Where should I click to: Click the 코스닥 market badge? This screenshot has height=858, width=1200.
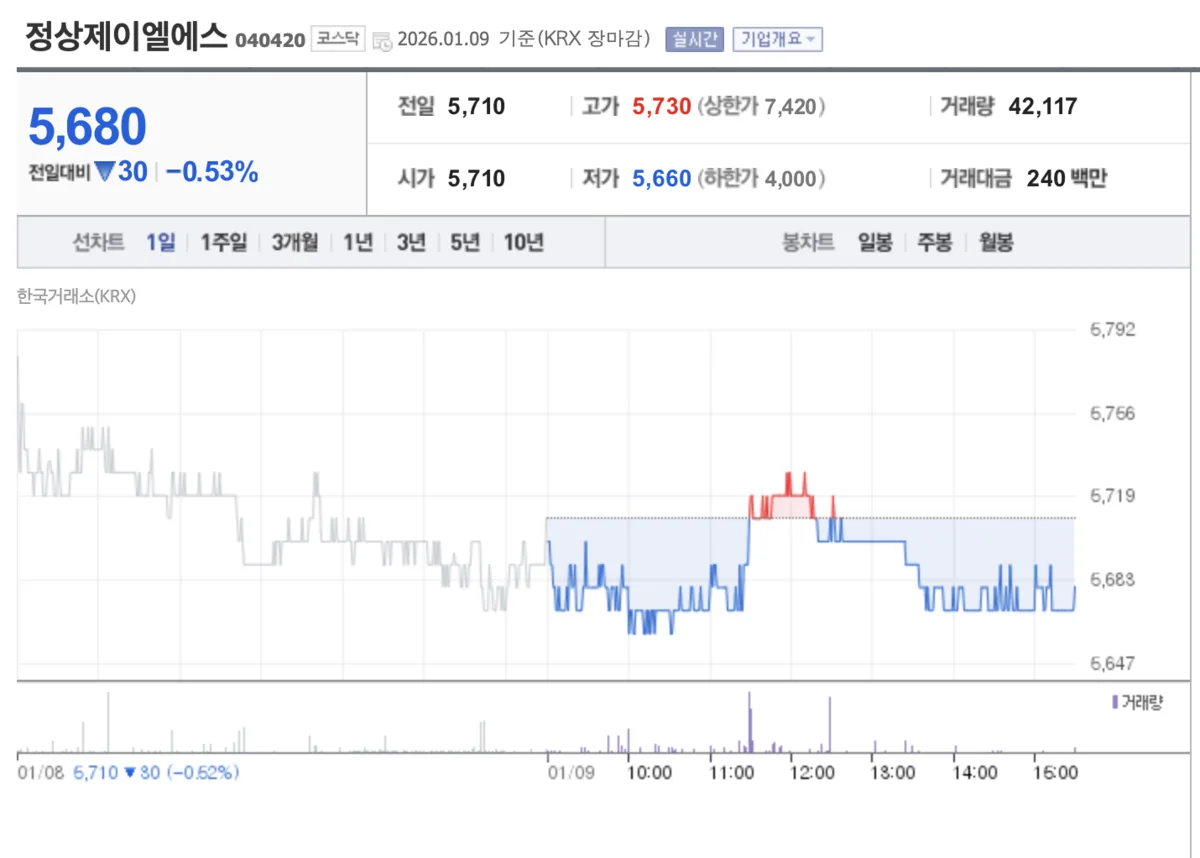pos(338,39)
